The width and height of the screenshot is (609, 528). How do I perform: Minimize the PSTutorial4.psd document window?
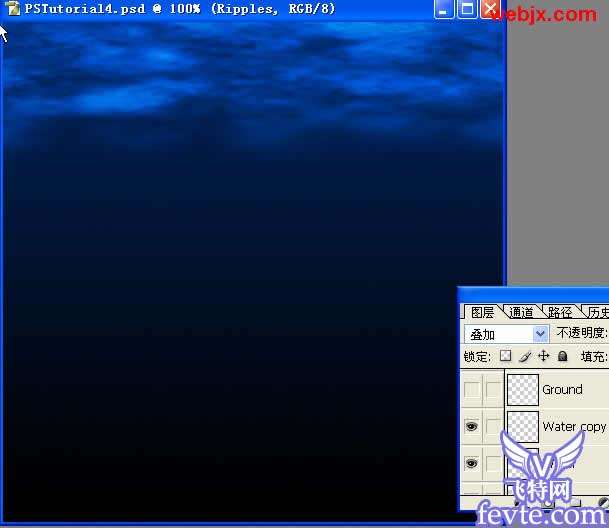444,9
